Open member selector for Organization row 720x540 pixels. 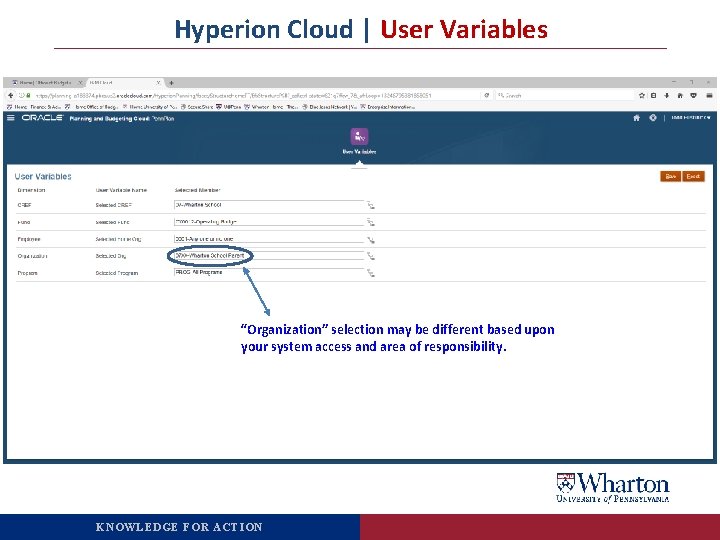(x=371, y=256)
